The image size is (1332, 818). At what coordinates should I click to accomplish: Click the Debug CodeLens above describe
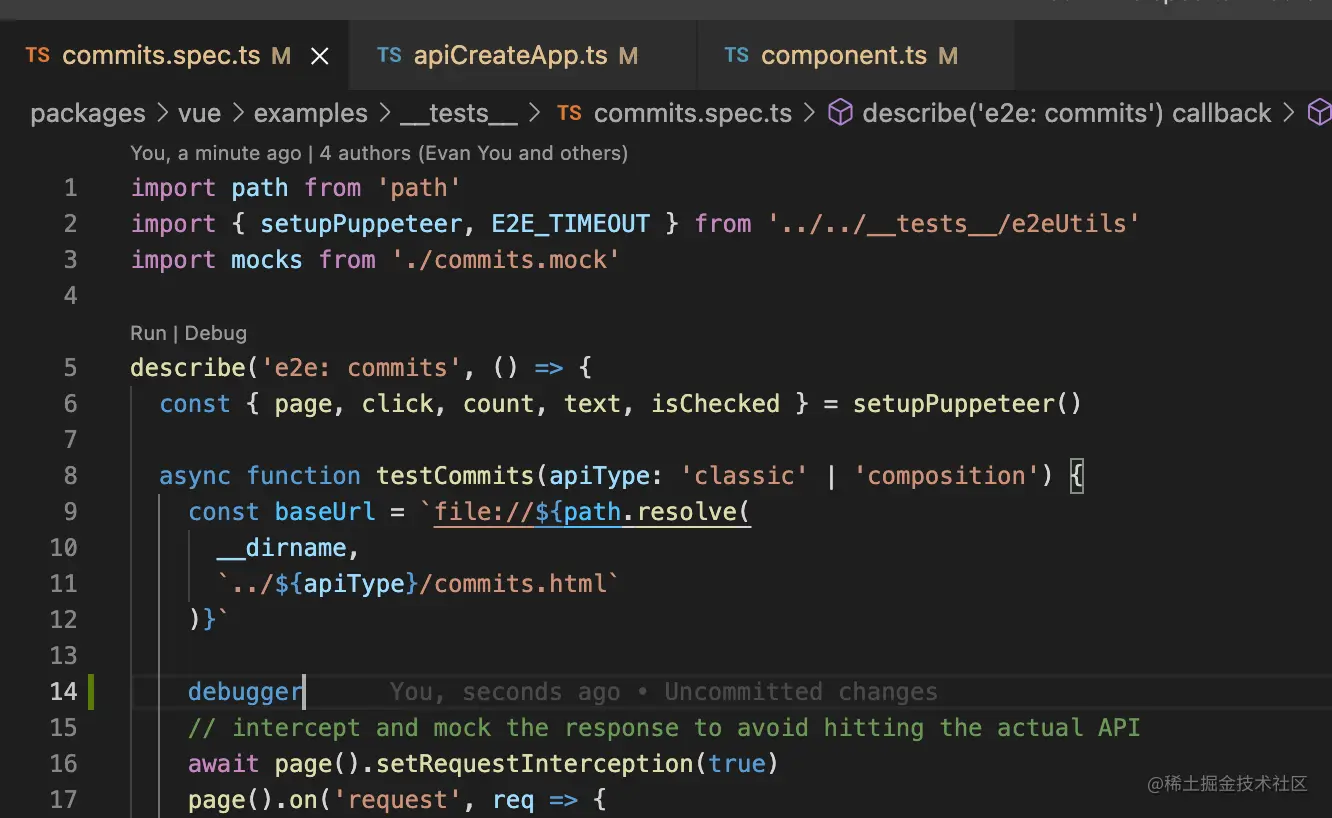215,333
